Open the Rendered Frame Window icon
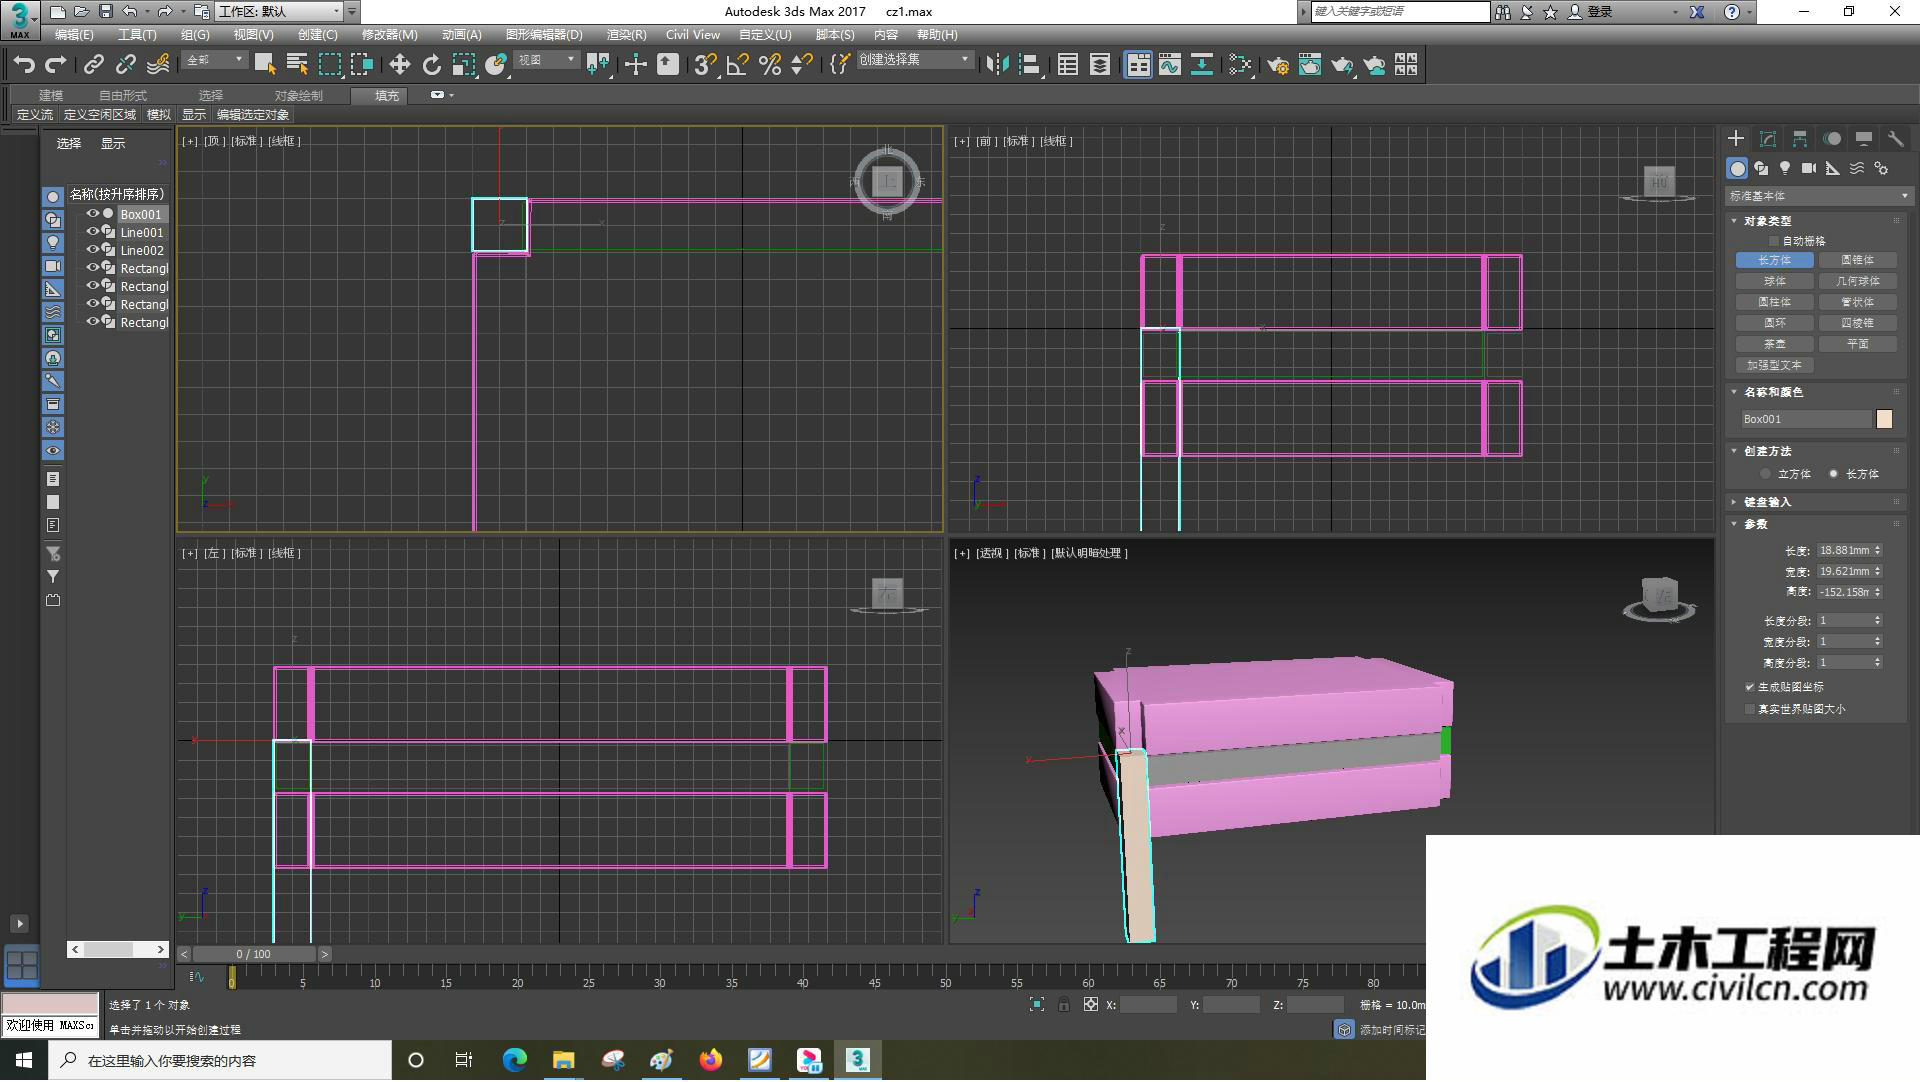 tap(1310, 65)
